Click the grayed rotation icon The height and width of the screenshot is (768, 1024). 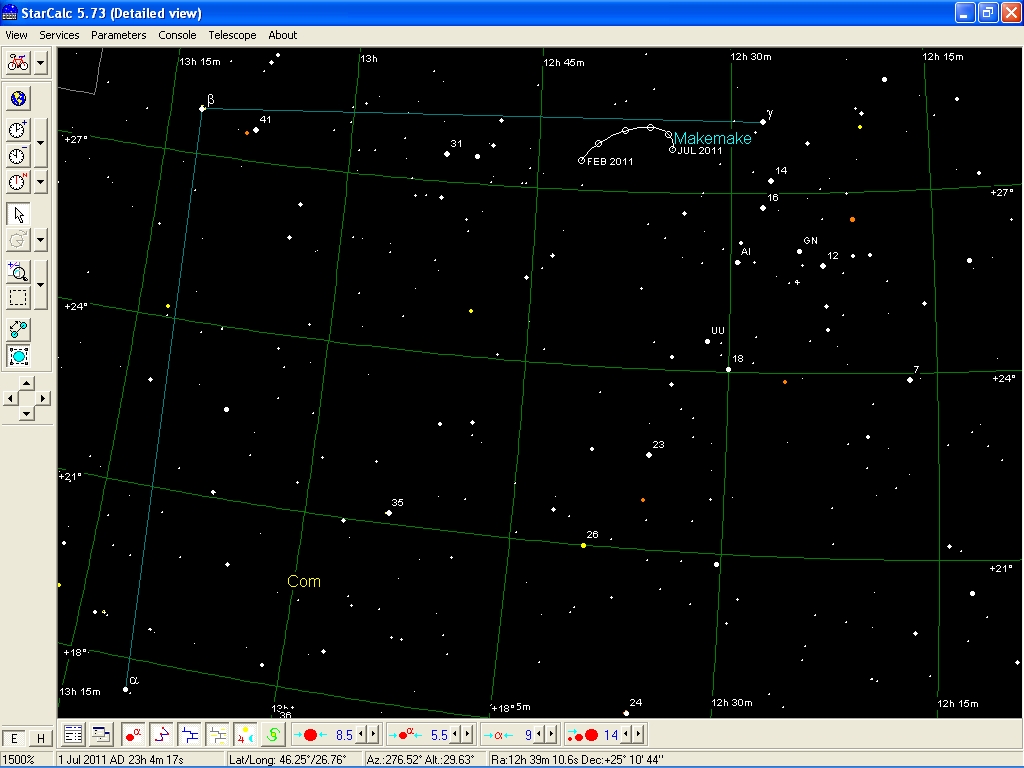[x=18, y=240]
